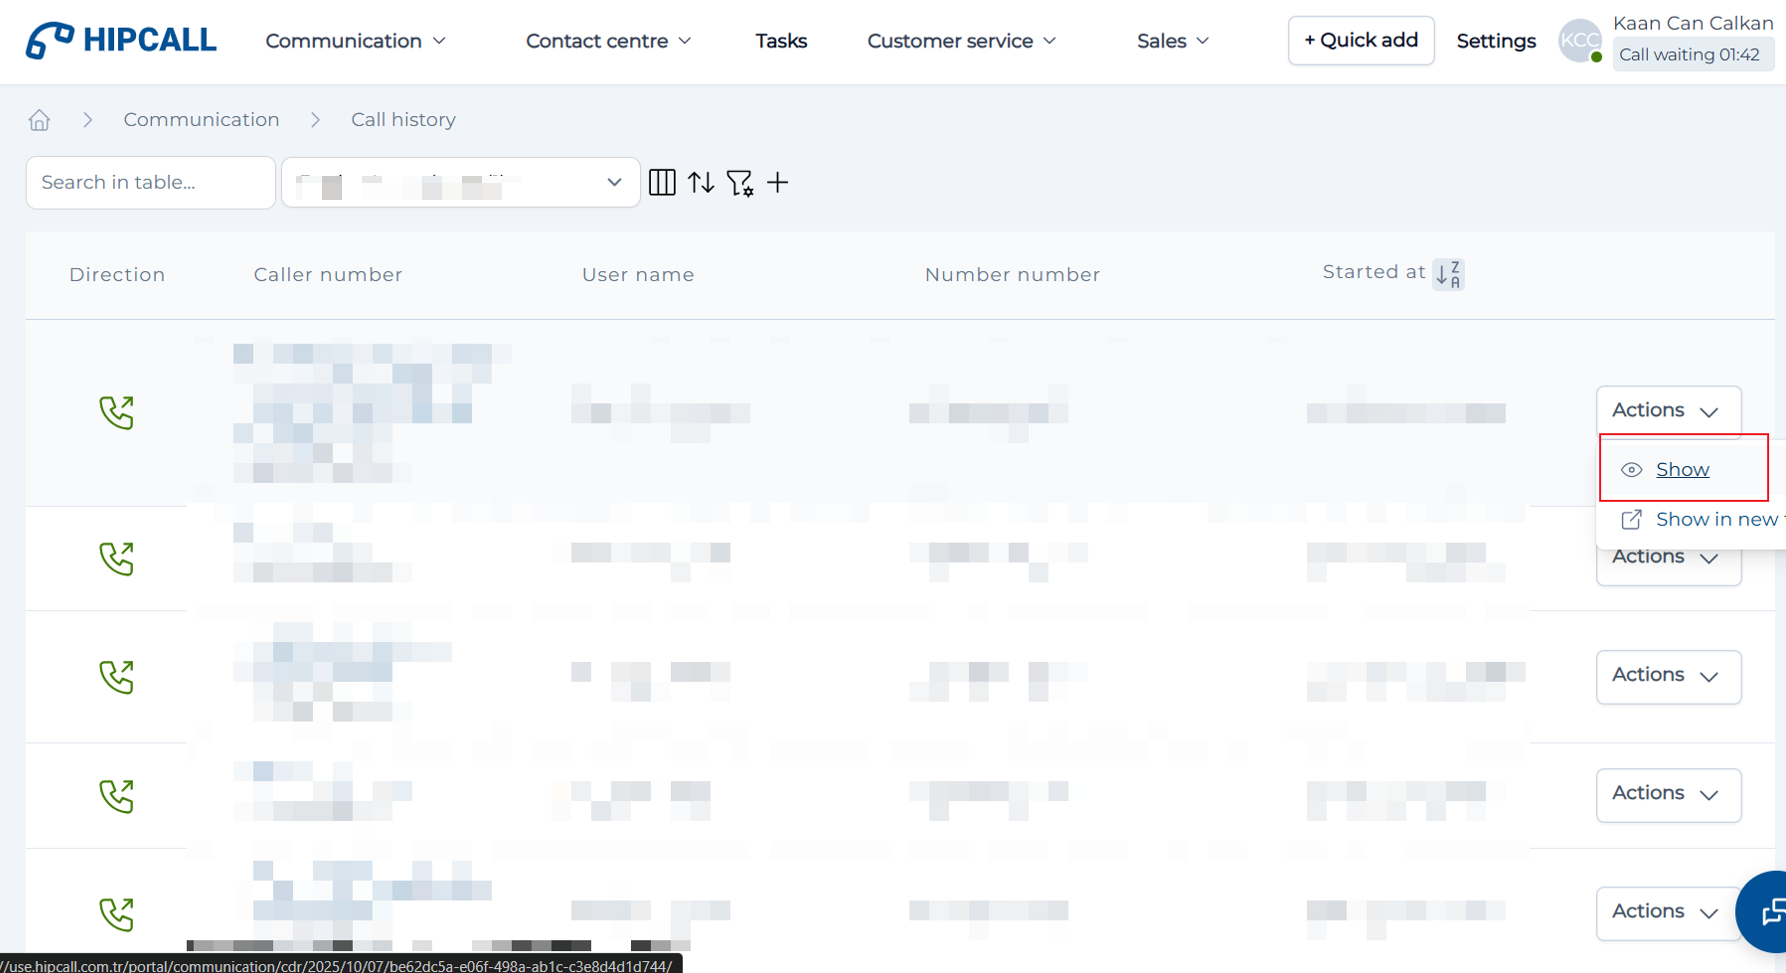Open the sort arrows icon in toolbar

click(701, 182)
